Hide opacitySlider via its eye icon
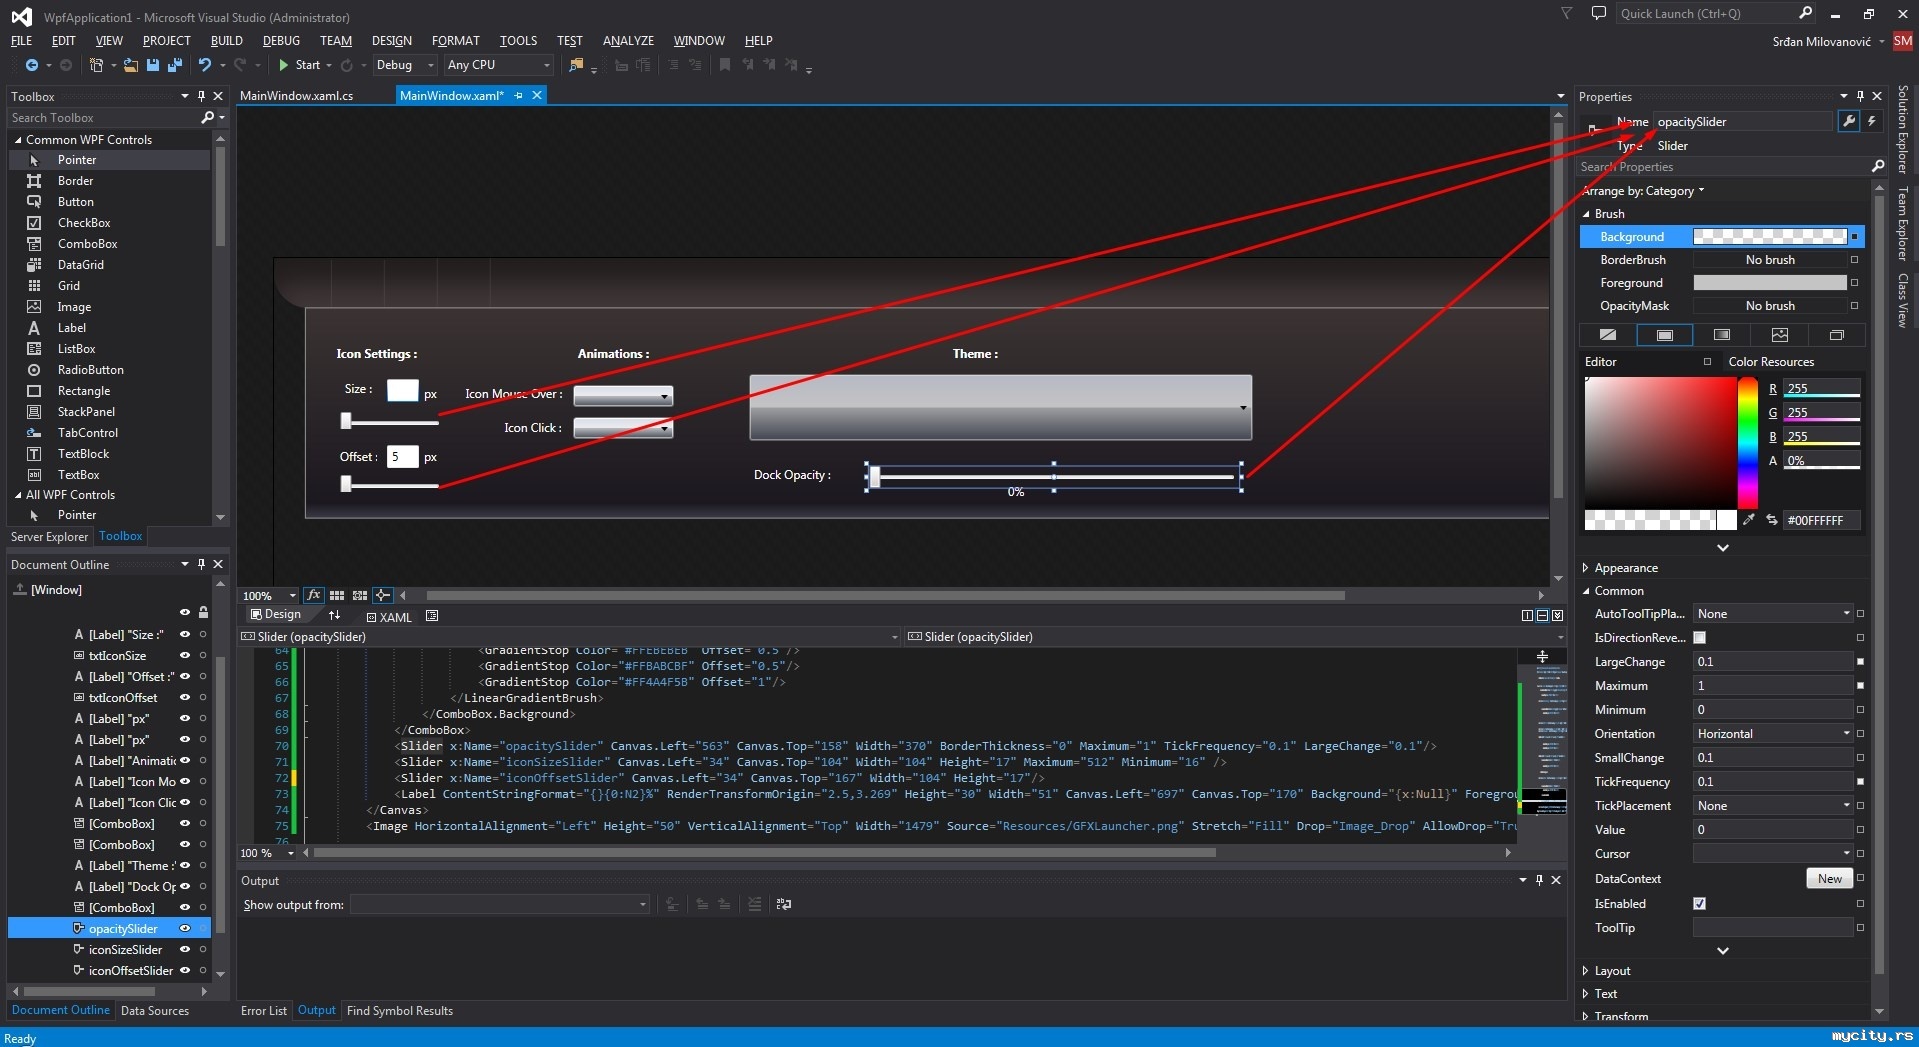This screenshot has height=1047, width=1919. pyautogui.click(x=184, y=928)
